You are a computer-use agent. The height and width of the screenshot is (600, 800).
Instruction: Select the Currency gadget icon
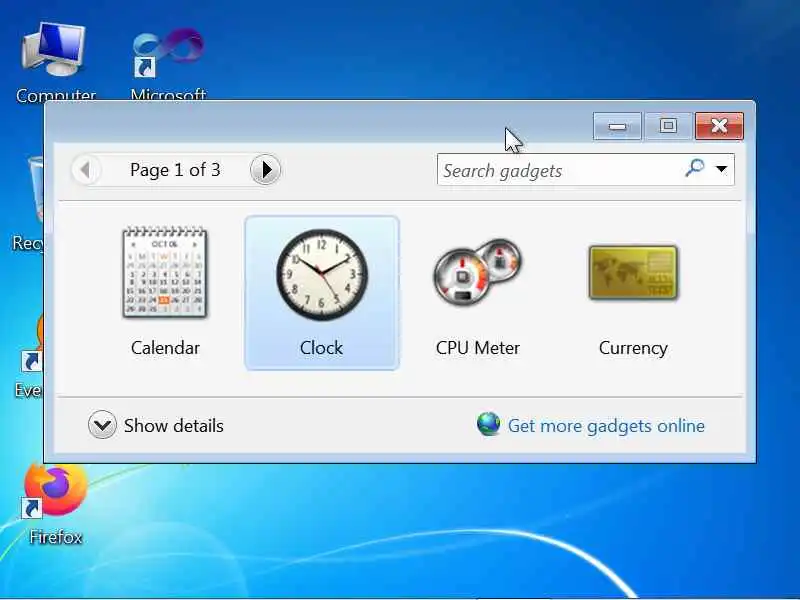(x=633, y=272)
